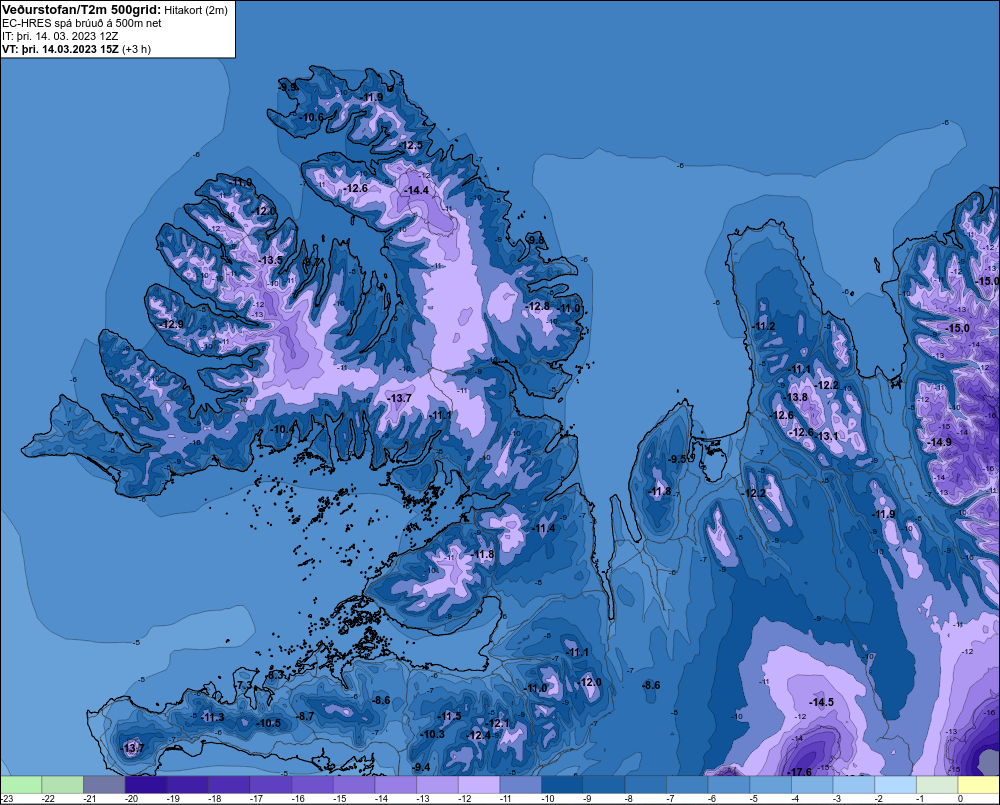This screenshot has width=1000, height=805.
Task: Select the -10.6 temperature label
Action: pyautogui.click(x=311, y=117)
